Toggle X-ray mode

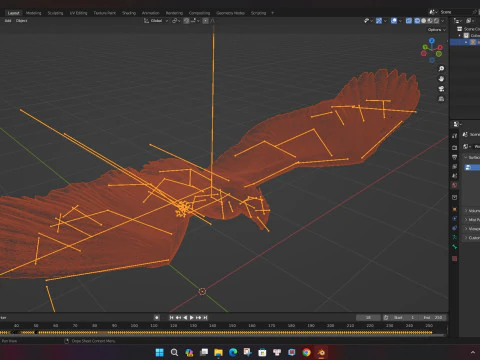(x=409, y=21)
